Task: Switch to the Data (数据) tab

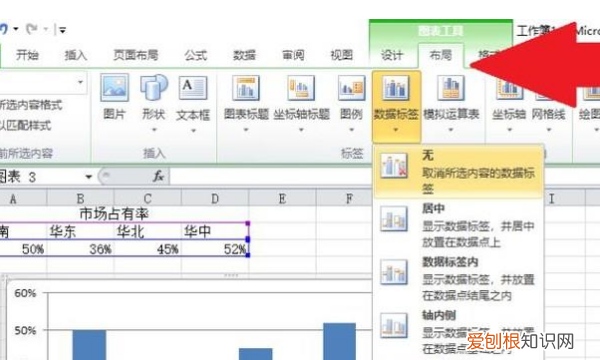Action: 245,55
